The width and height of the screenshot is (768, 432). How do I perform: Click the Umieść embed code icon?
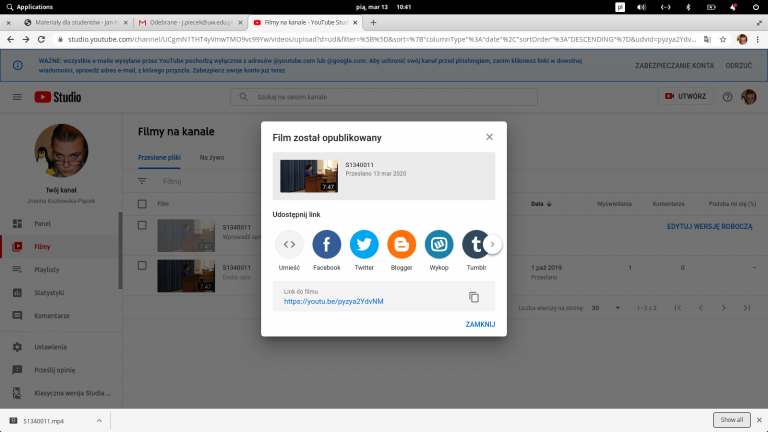click(x=289, y=244)
